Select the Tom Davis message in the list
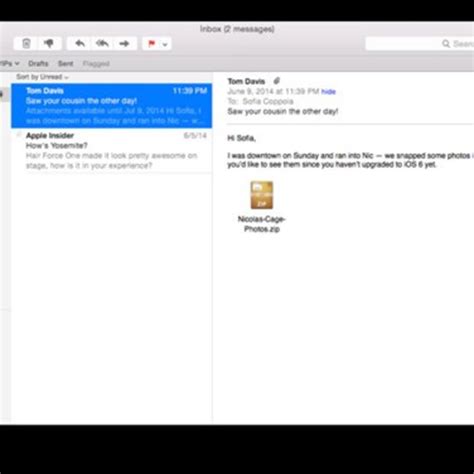The image size is (474, 474). (x=111, y=106)
